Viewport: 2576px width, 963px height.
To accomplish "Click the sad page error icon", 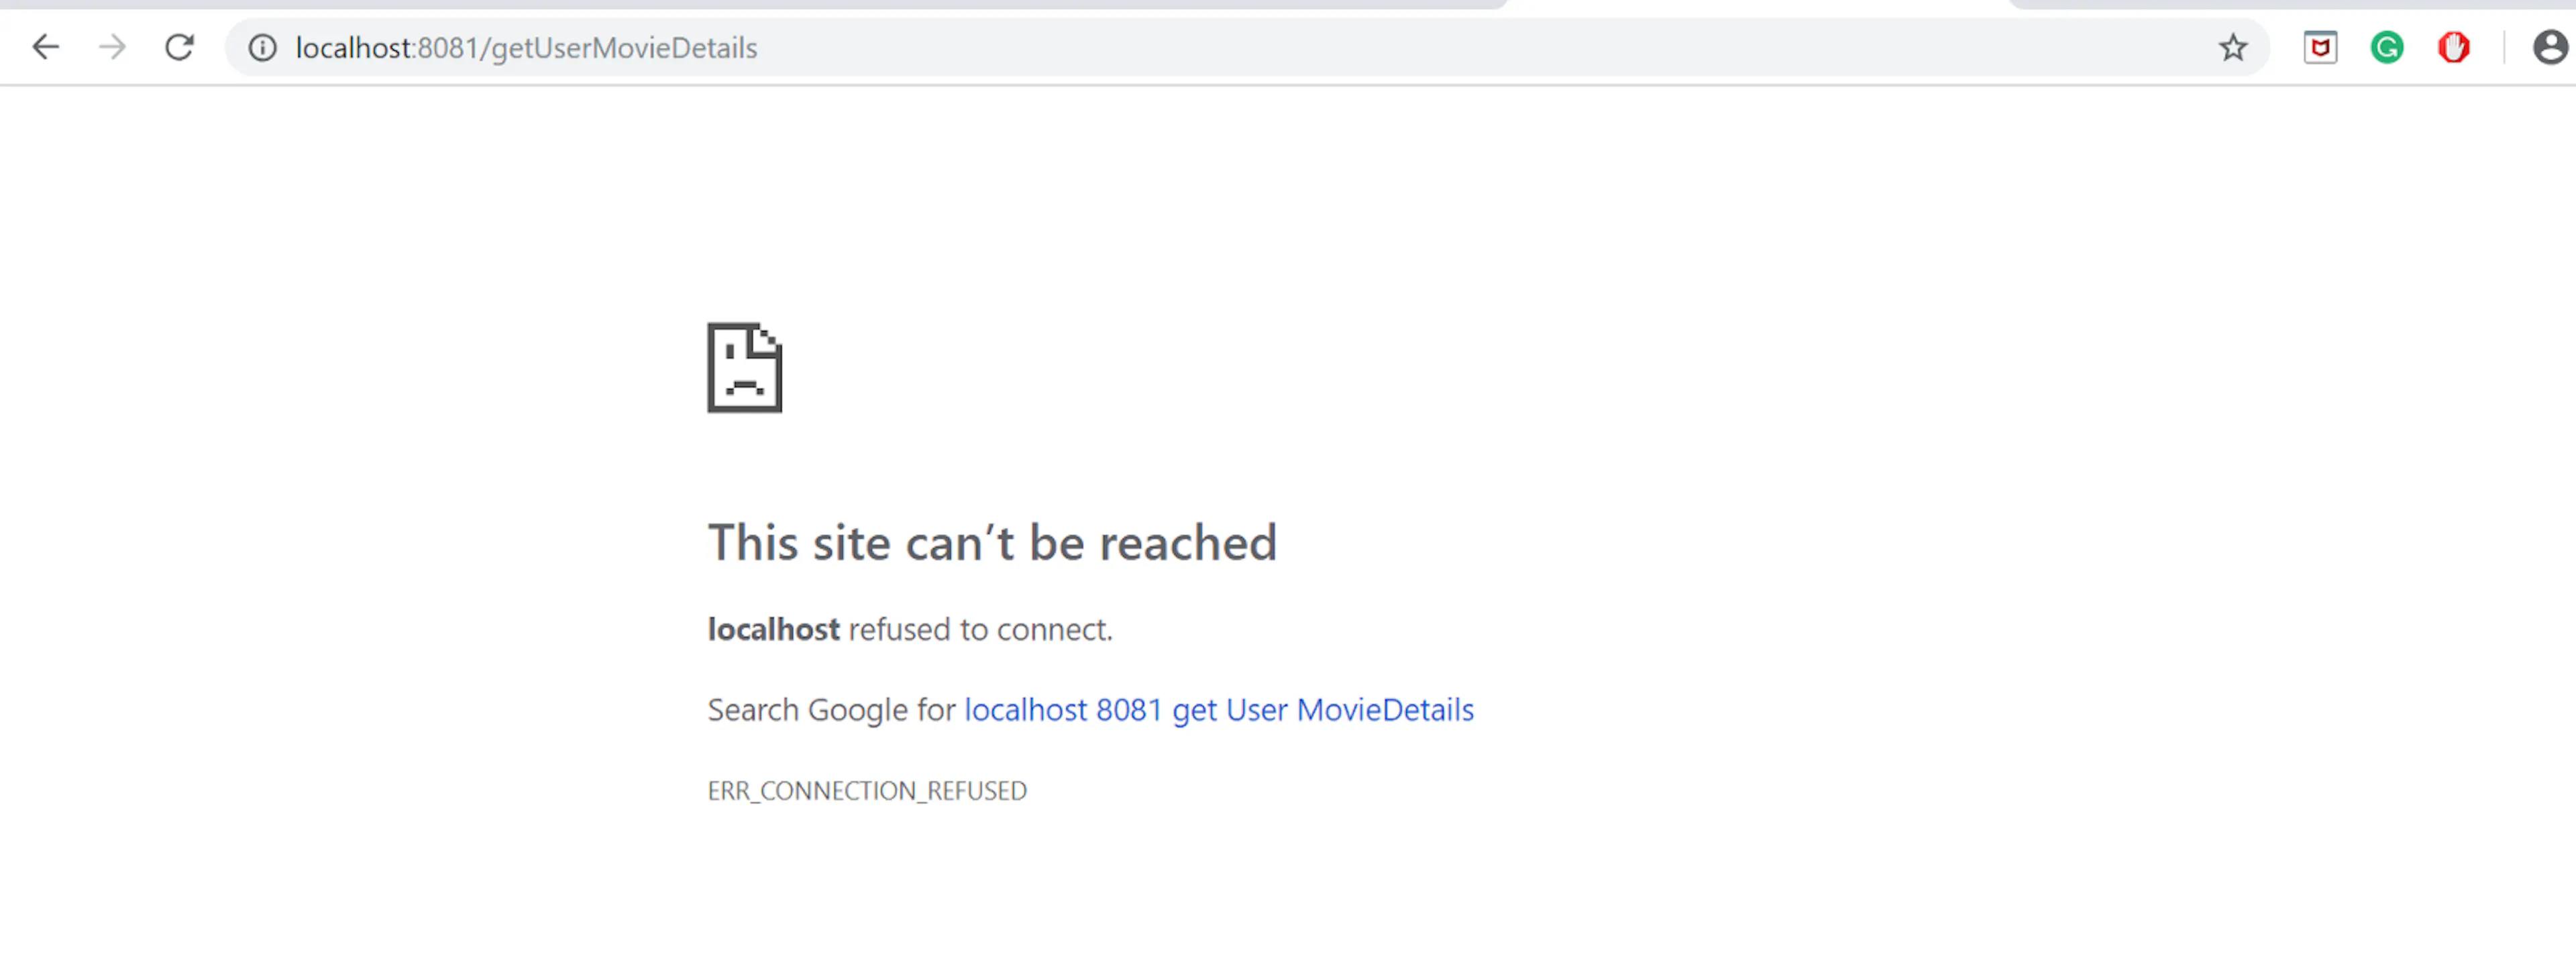I will (745, 367).
